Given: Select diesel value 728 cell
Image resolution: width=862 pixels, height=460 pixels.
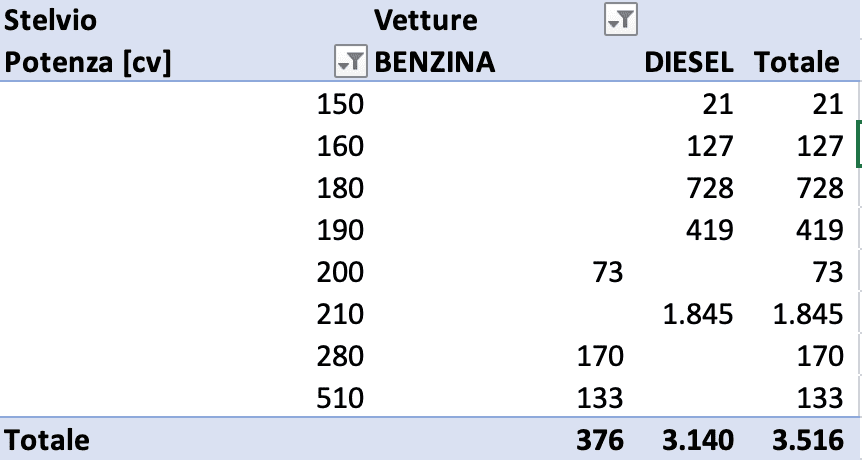Looking at the screenshot, I should 710,188.
